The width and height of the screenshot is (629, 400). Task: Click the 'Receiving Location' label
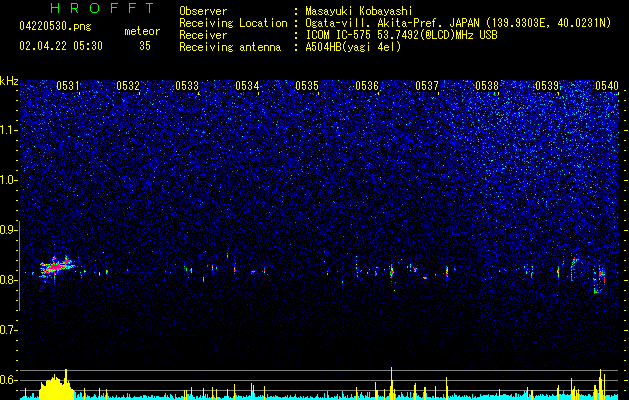(x=233, y=23)
